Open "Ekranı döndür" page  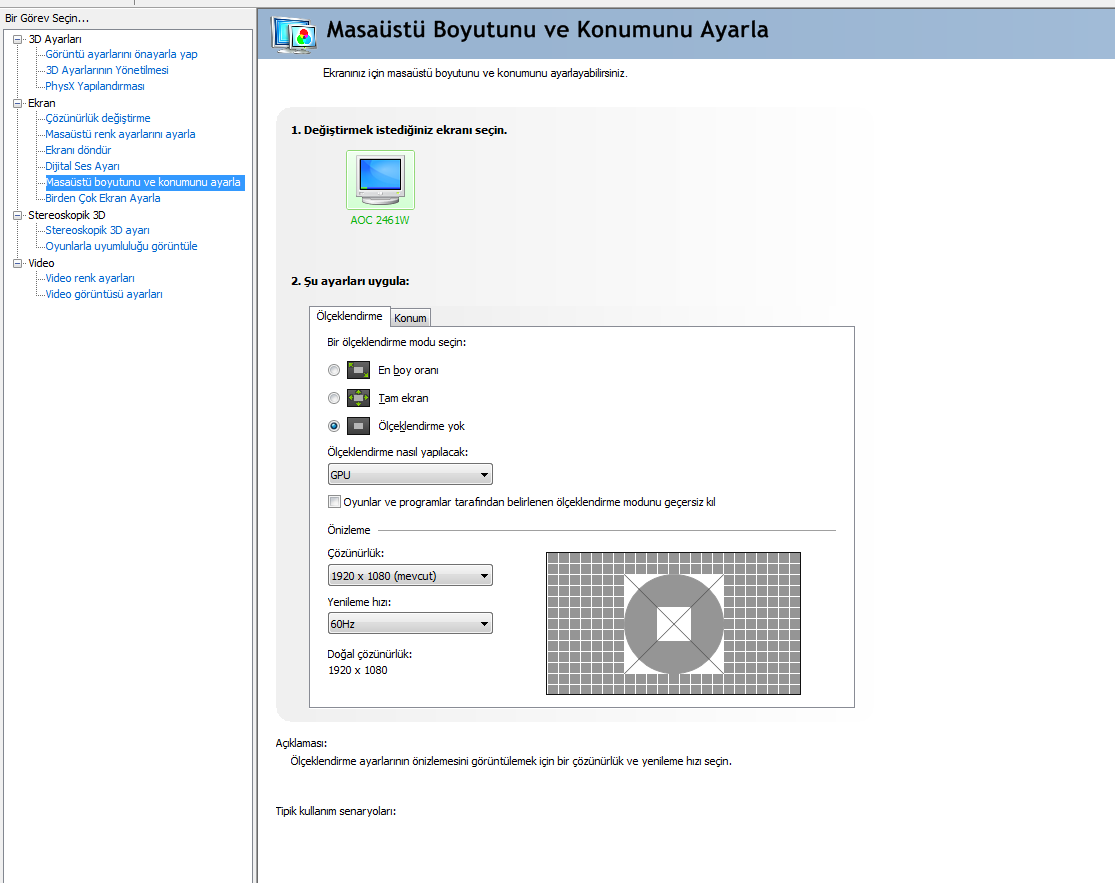[78, 150]
